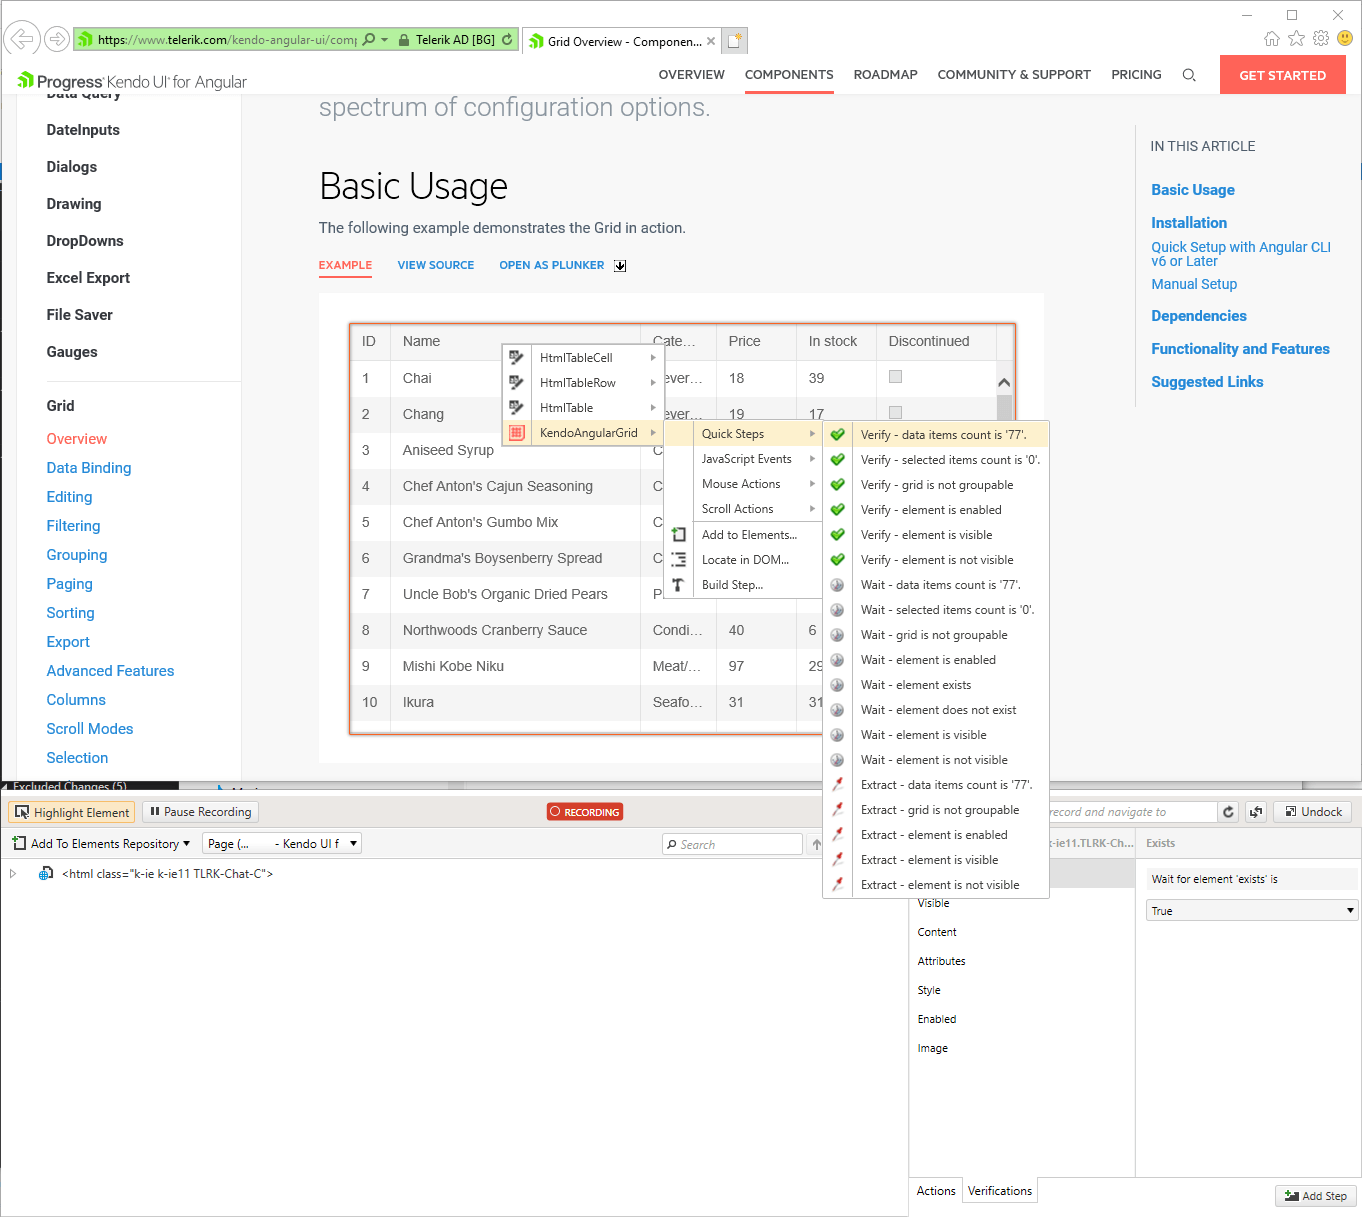
Task: Click the site search magnifier in navbar
Action: point(1189,75)
